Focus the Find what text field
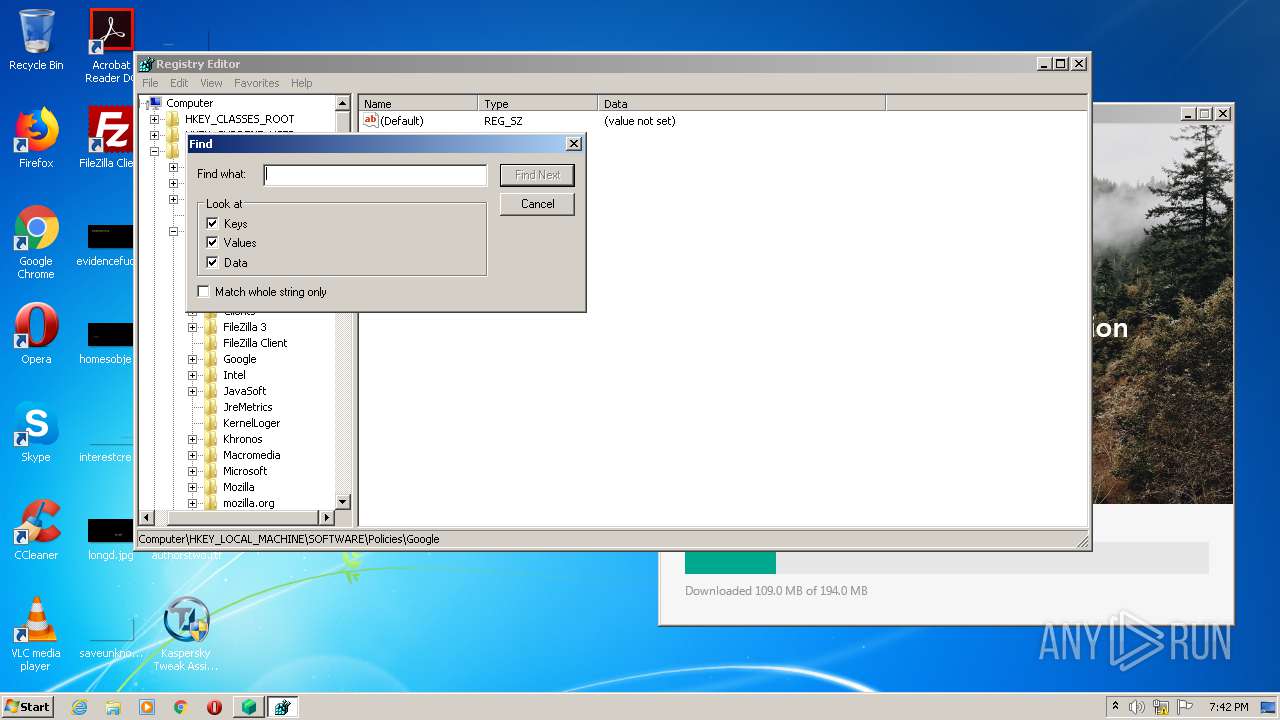Viewport: 1280px width, 720px height. point(375,175)
